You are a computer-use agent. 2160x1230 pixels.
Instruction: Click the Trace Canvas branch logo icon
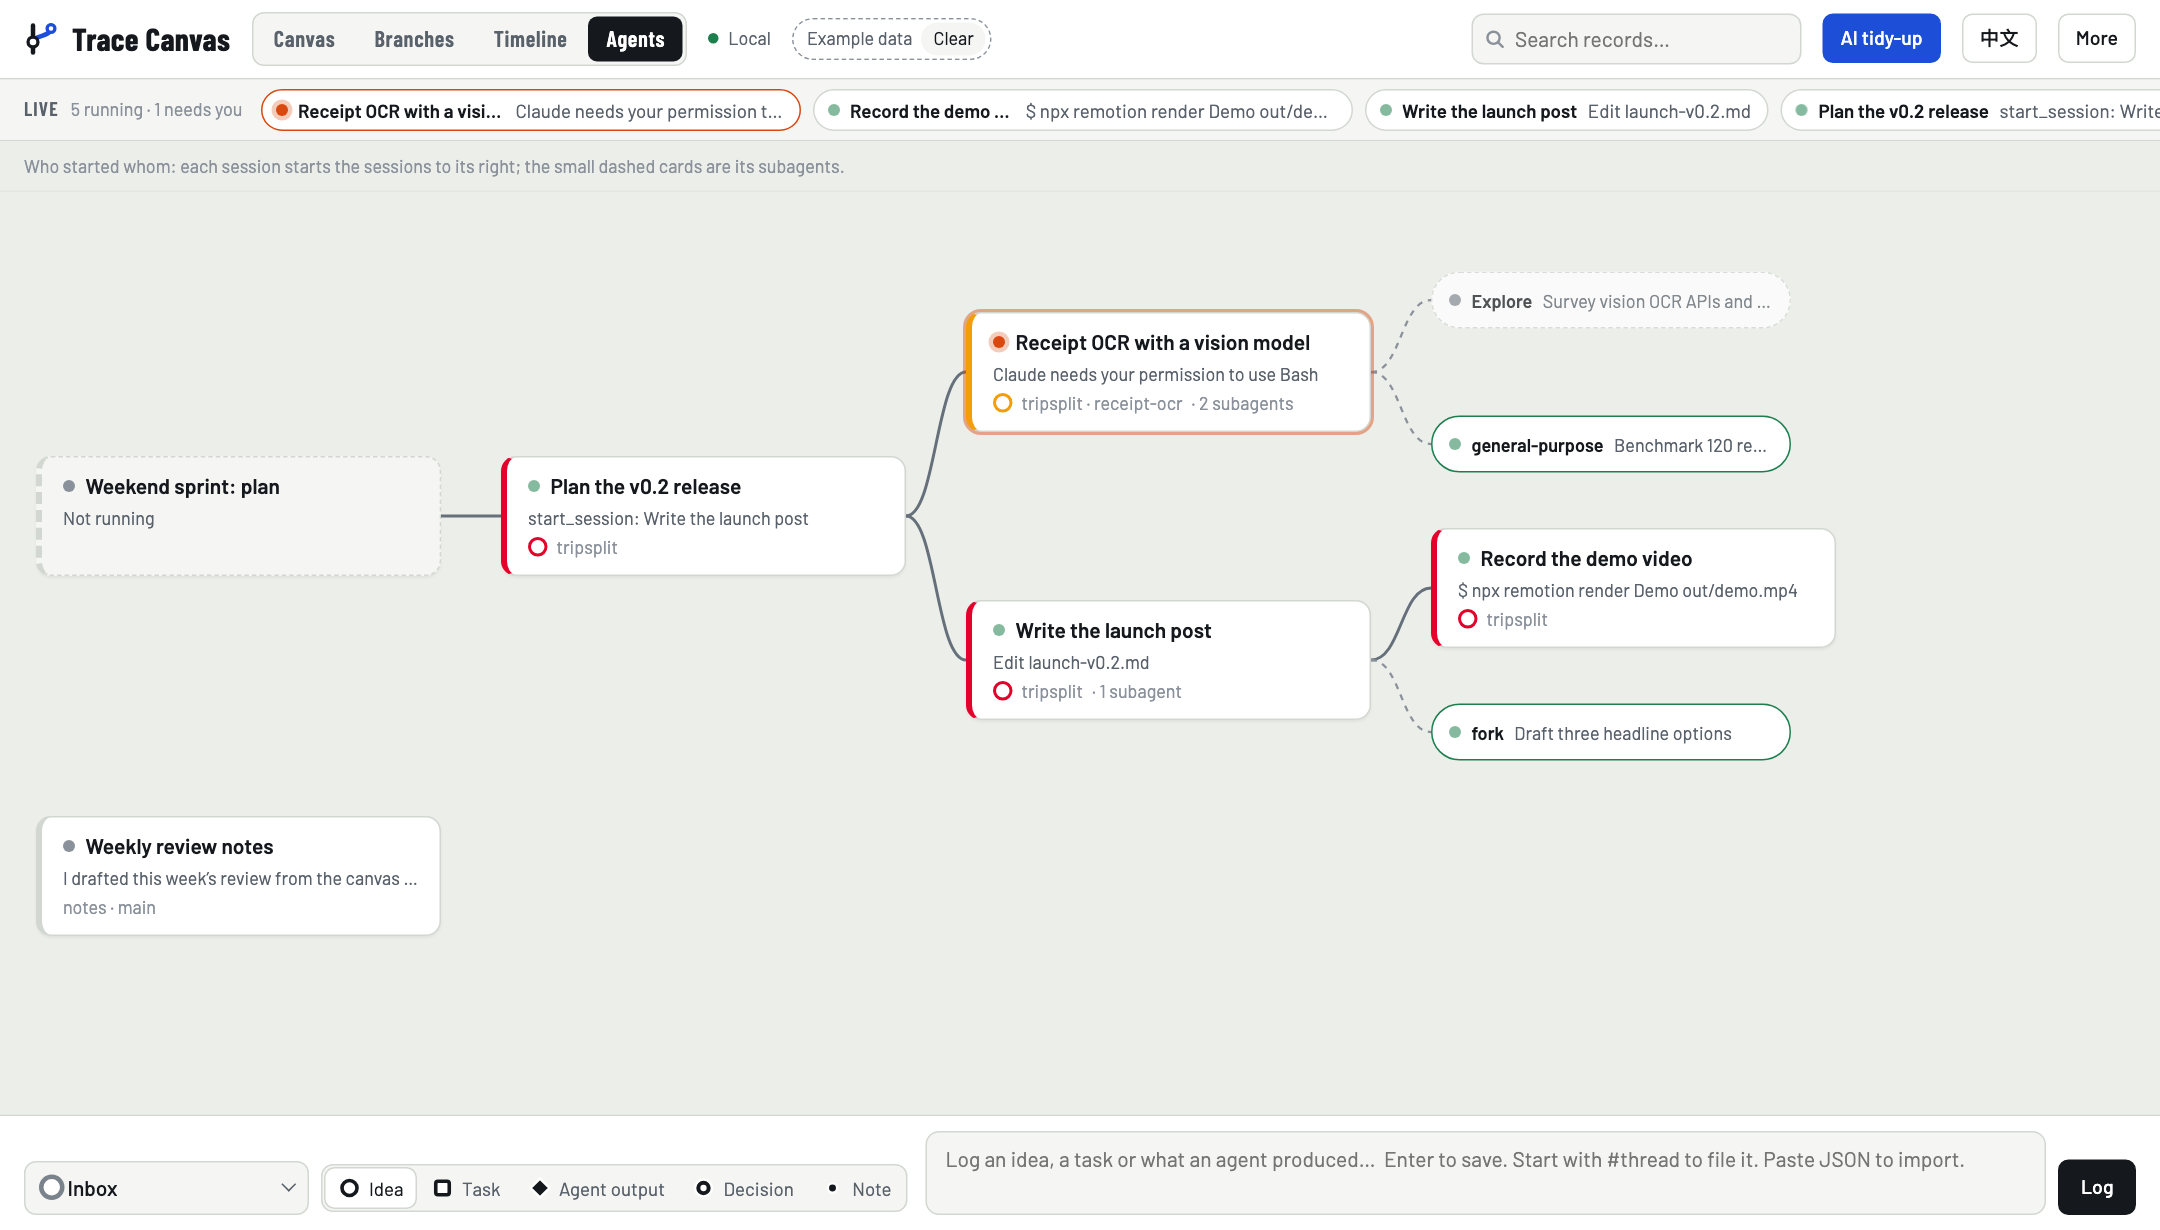point(41,39)
